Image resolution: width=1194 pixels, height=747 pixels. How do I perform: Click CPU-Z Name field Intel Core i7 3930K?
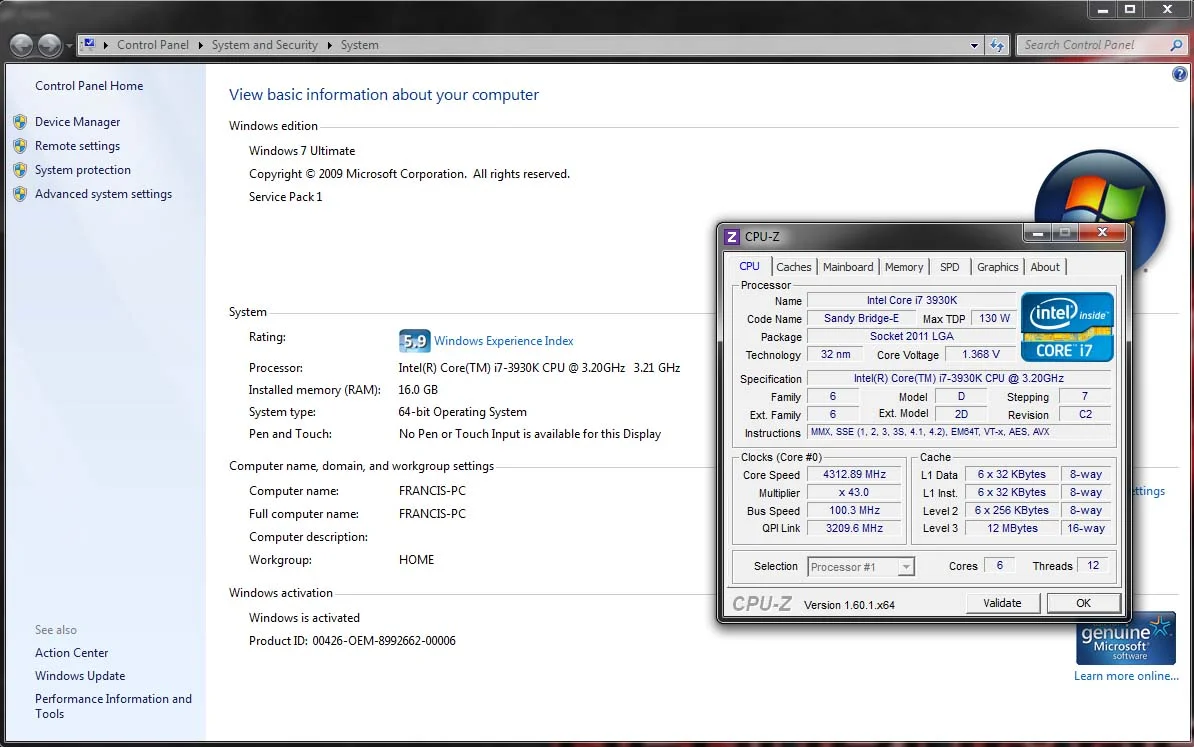(x=911, y=300)
